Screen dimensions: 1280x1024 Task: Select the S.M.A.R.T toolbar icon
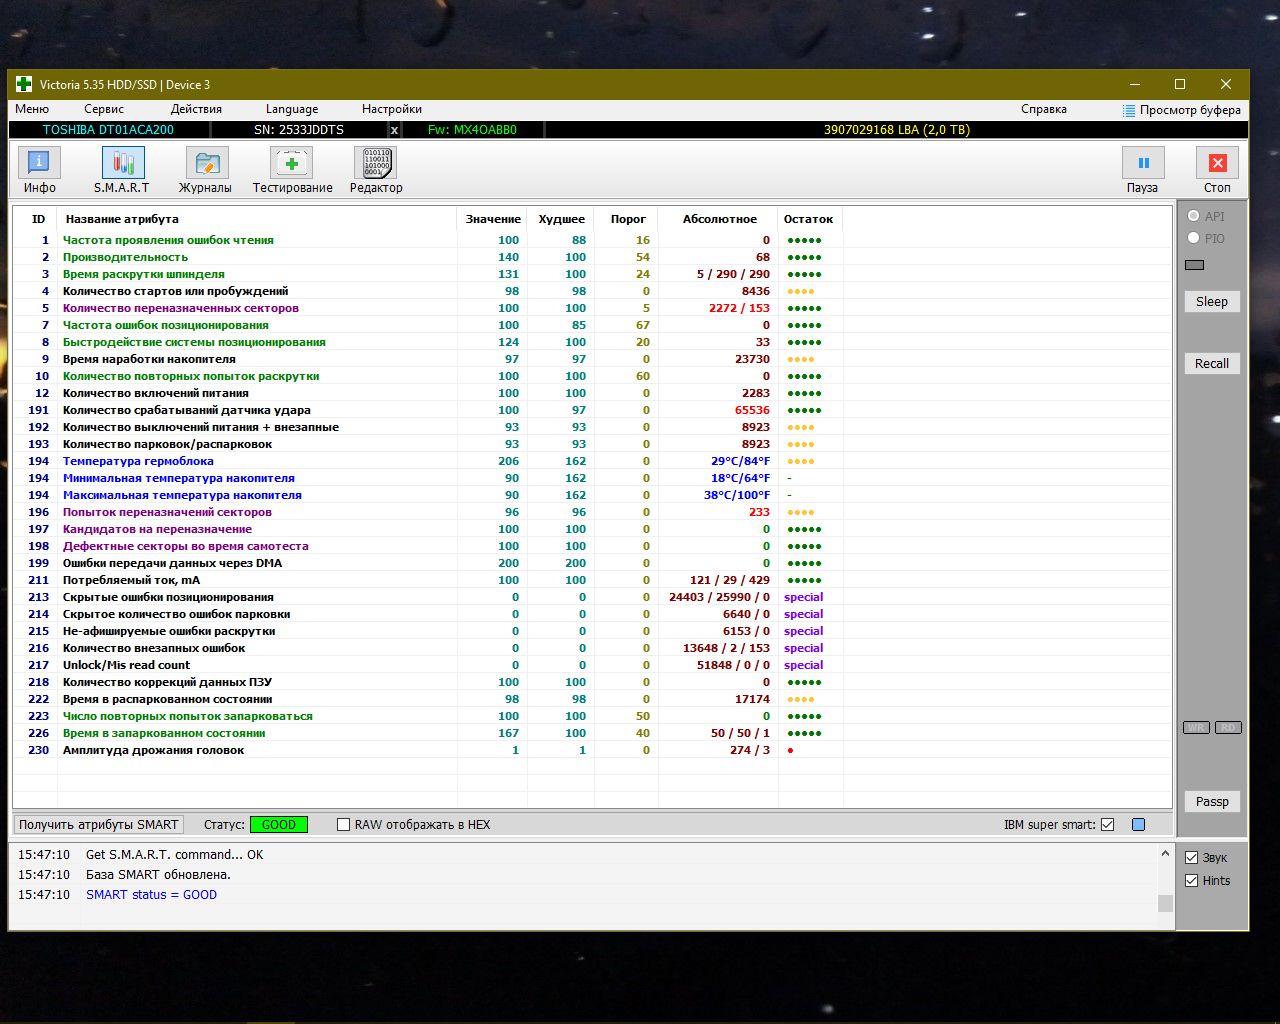123,163
